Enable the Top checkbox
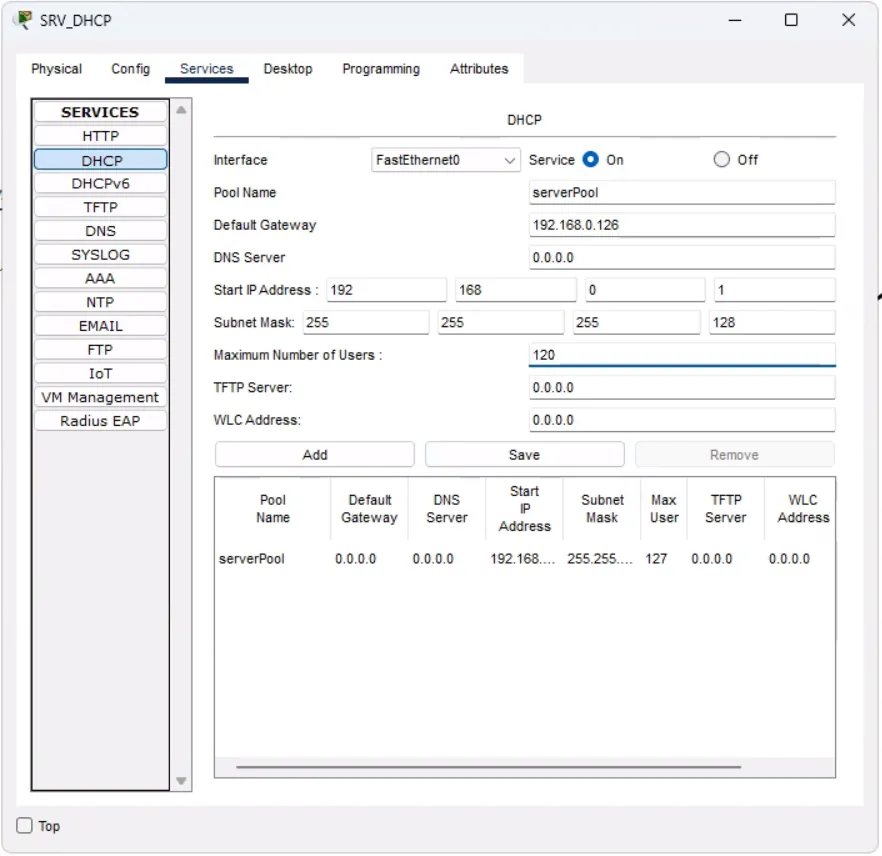The height and width of the screenshot is (856, 882). (25, 826)
